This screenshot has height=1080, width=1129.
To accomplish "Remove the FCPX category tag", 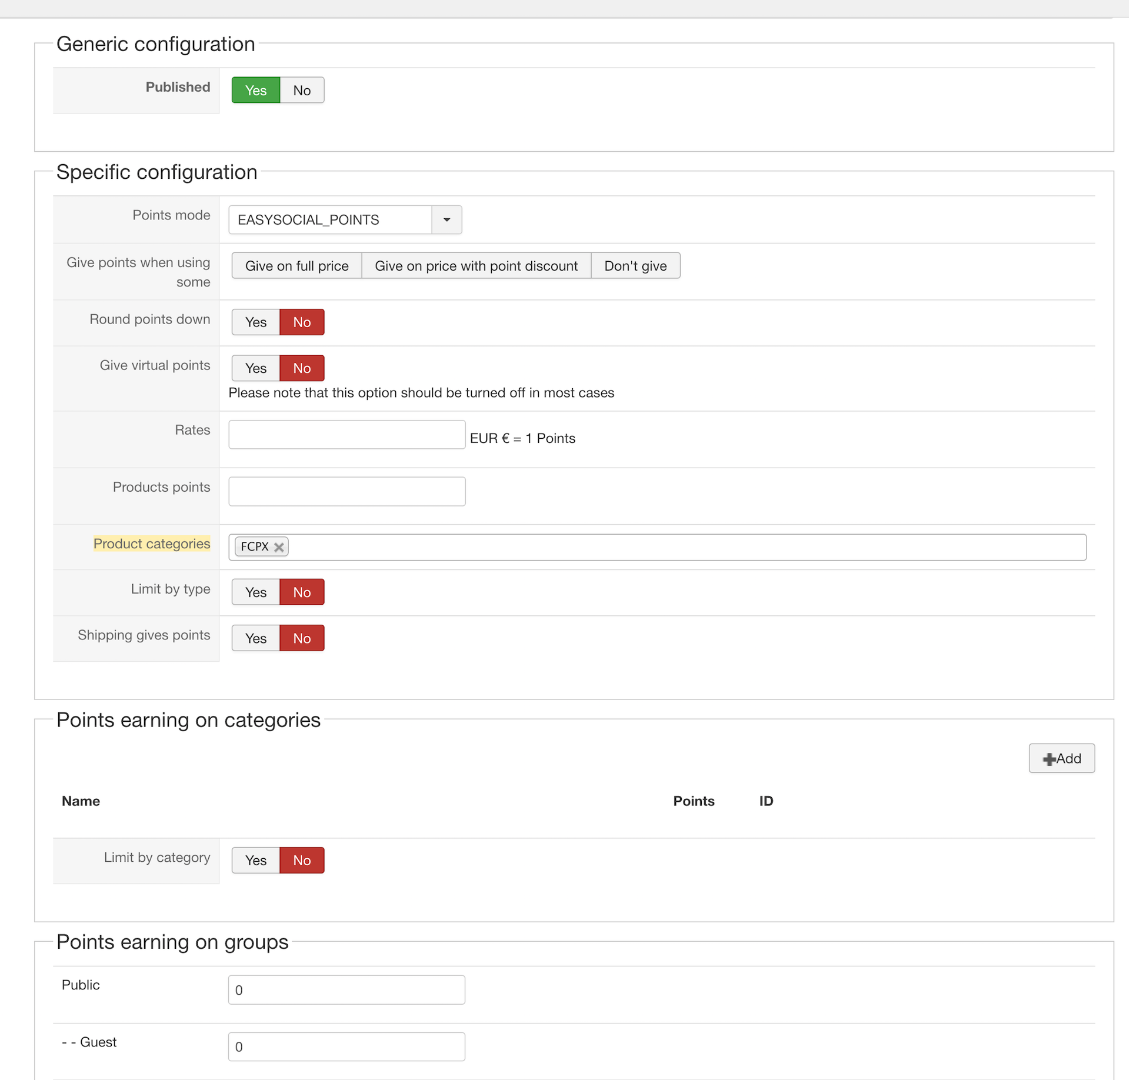I will [x=279, y=547].
